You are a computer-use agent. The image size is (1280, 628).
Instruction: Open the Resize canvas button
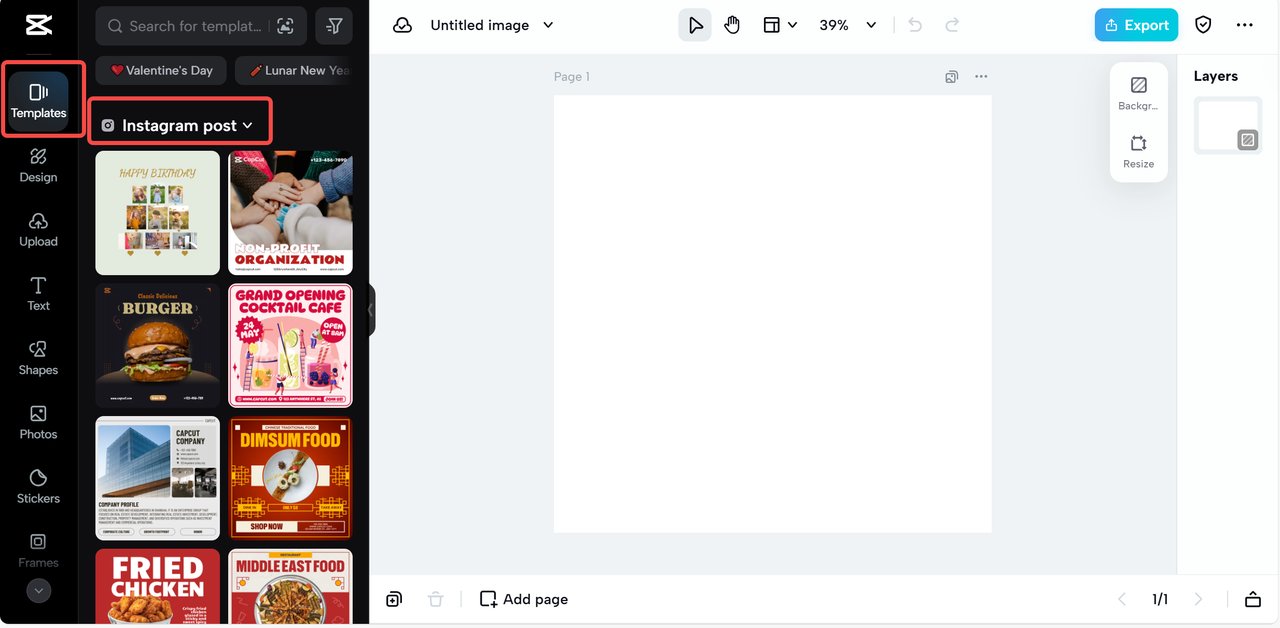pos(1138,152)
